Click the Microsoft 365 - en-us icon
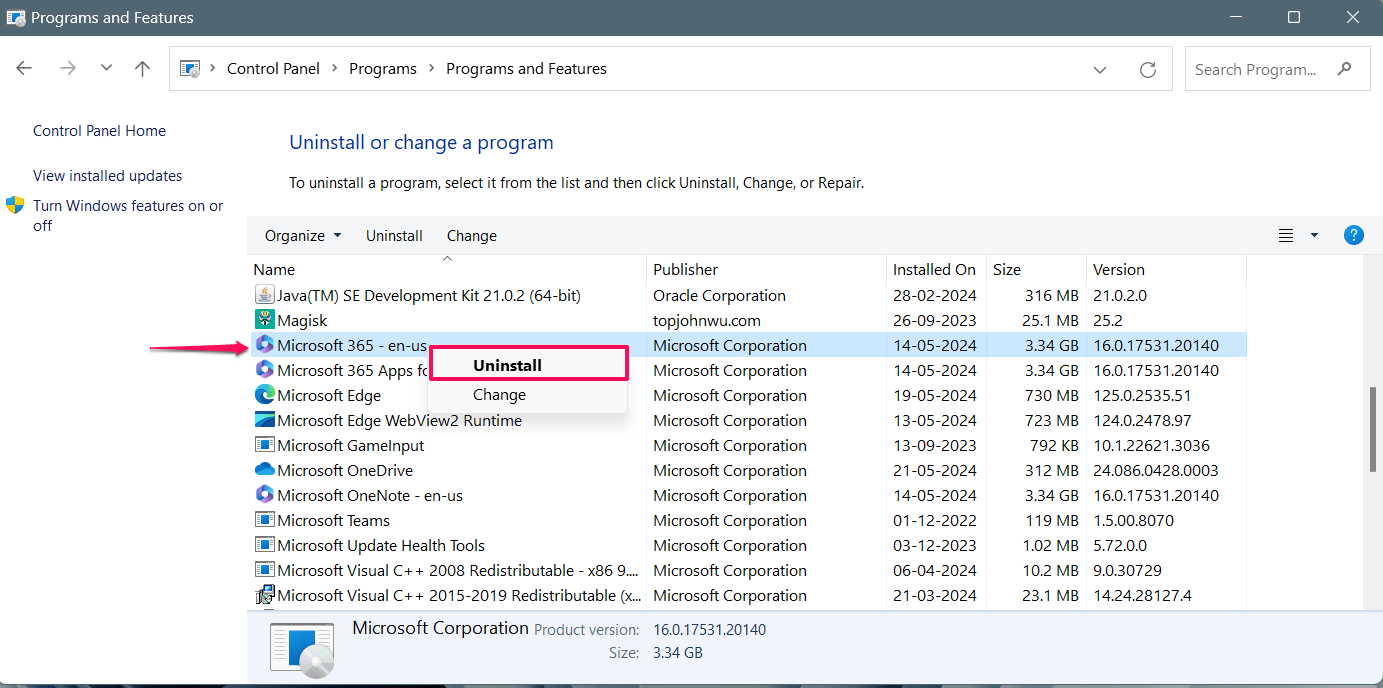Viewport: 1383px width, 688px height. pos(265,345)
